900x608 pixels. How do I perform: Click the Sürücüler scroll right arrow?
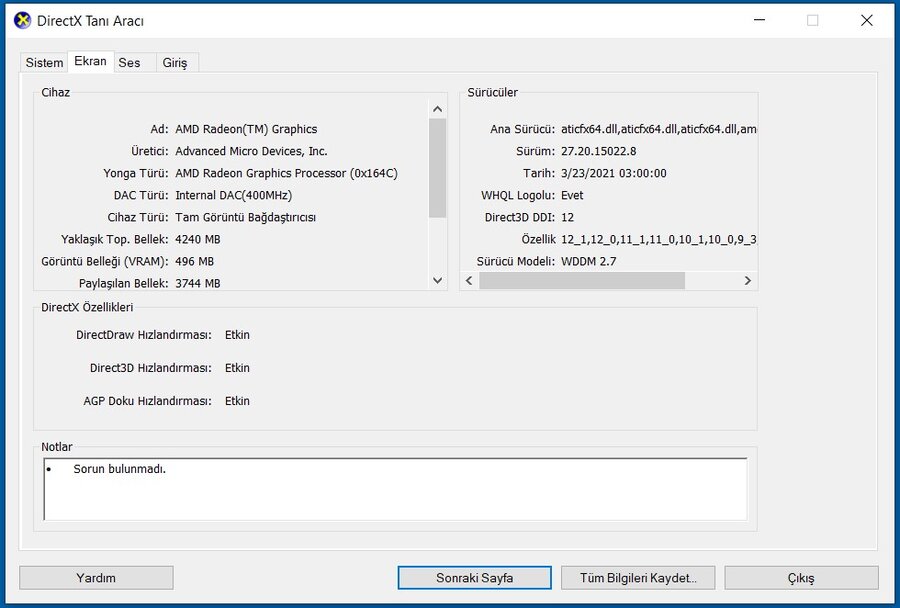[747, 281]
